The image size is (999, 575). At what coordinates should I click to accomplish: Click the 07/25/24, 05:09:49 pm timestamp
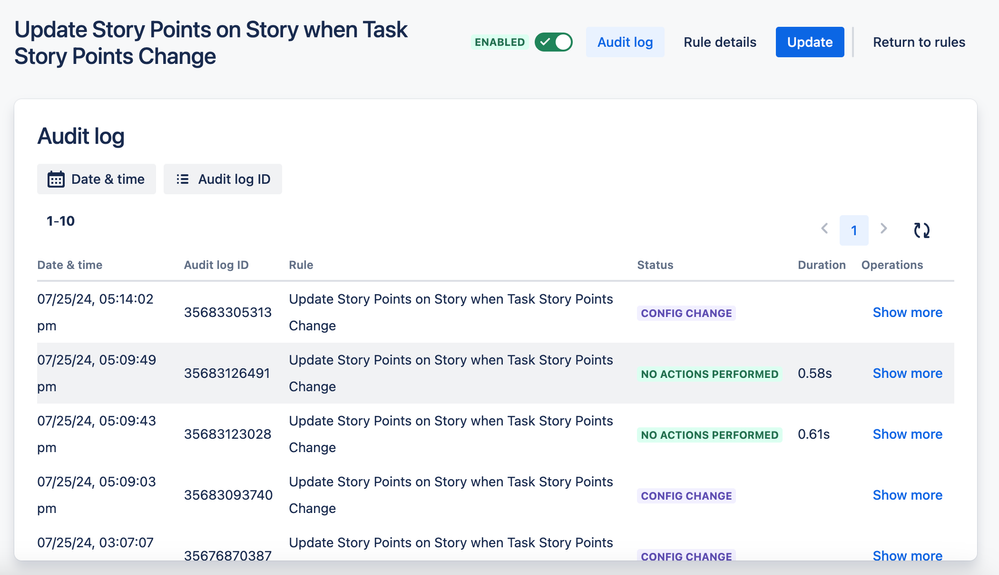(96, 373)
